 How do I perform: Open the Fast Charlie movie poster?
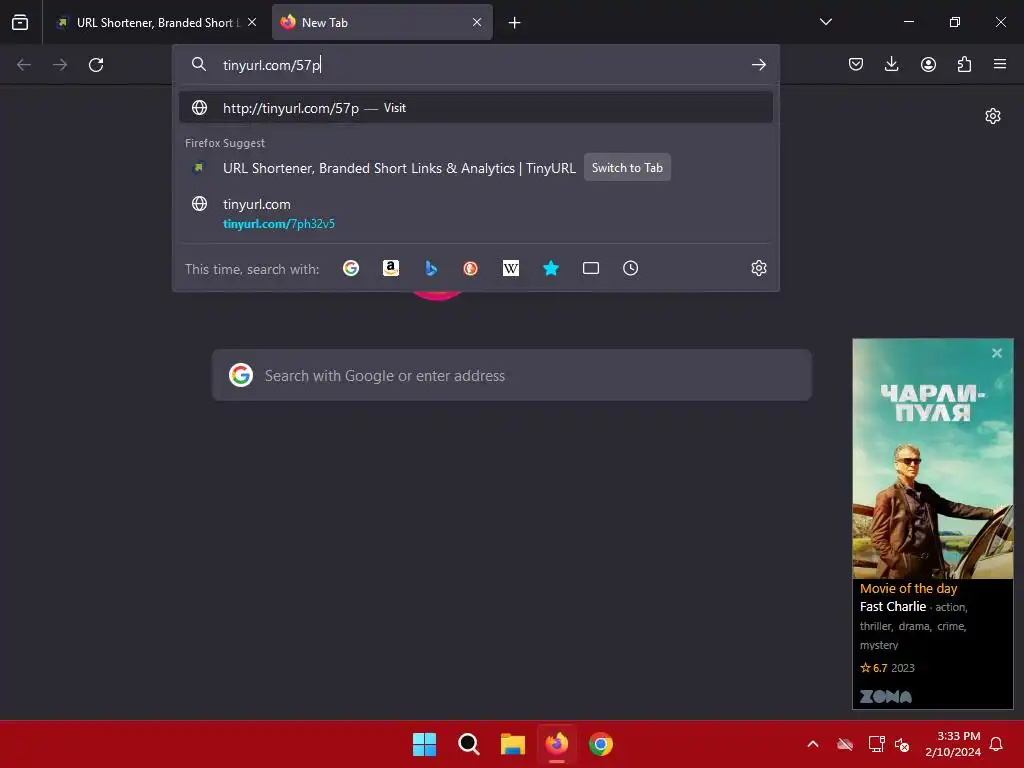click(933, 459)
